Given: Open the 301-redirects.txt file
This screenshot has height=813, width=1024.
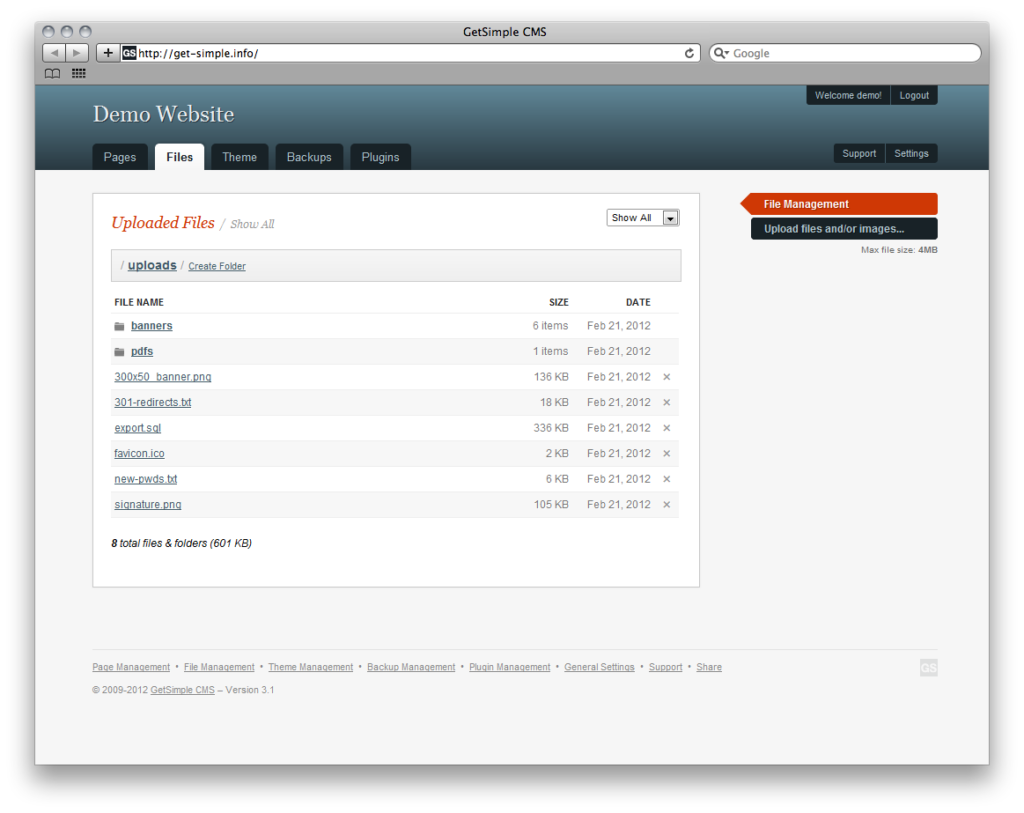Looking at the screenshot, I should point(152,402).
